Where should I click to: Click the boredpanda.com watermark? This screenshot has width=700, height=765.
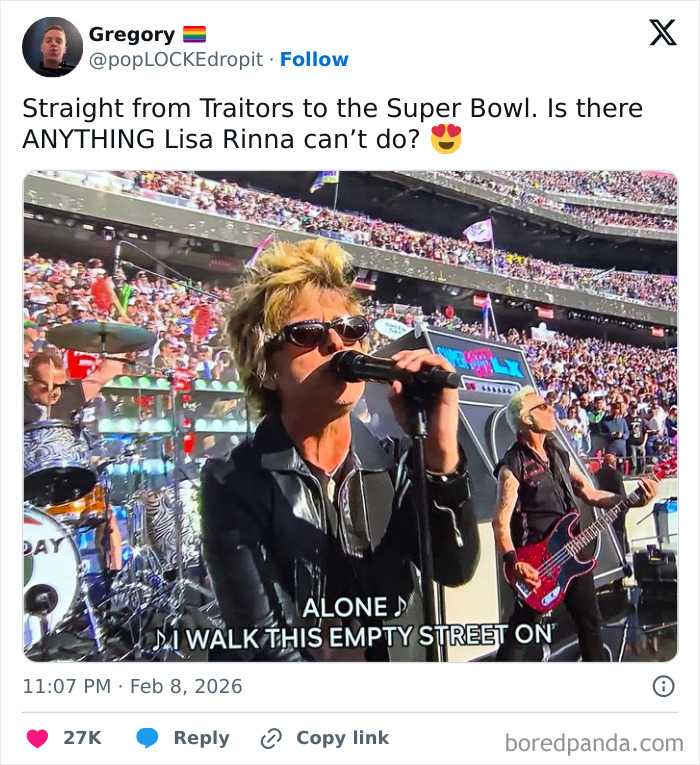[x=593, y=743]
